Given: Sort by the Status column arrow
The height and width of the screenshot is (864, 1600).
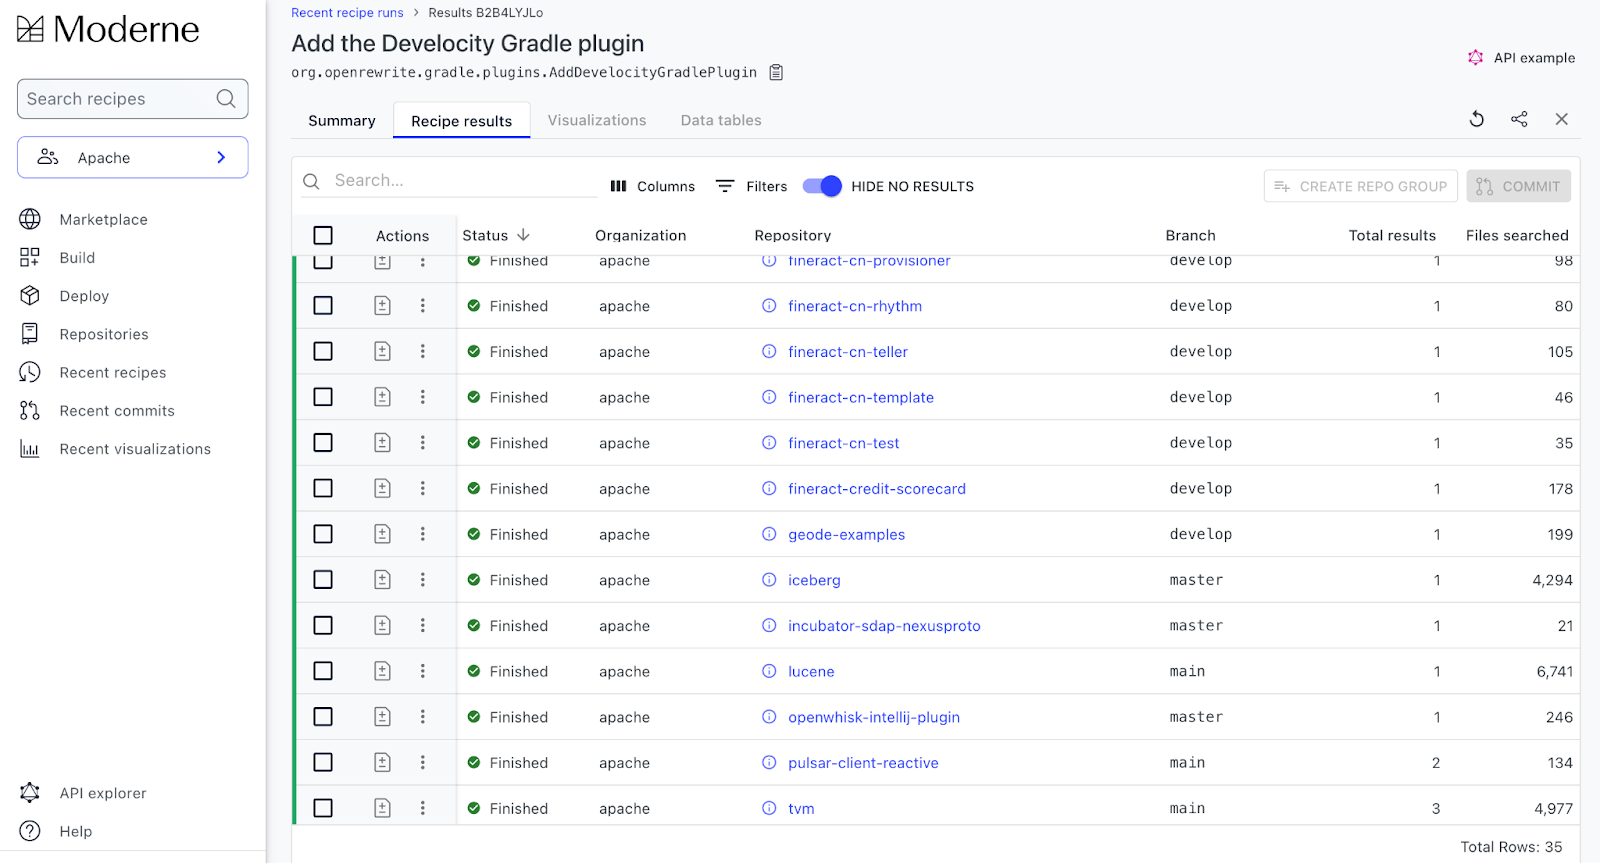Looking at the screenshot, I should pos(523,235).
